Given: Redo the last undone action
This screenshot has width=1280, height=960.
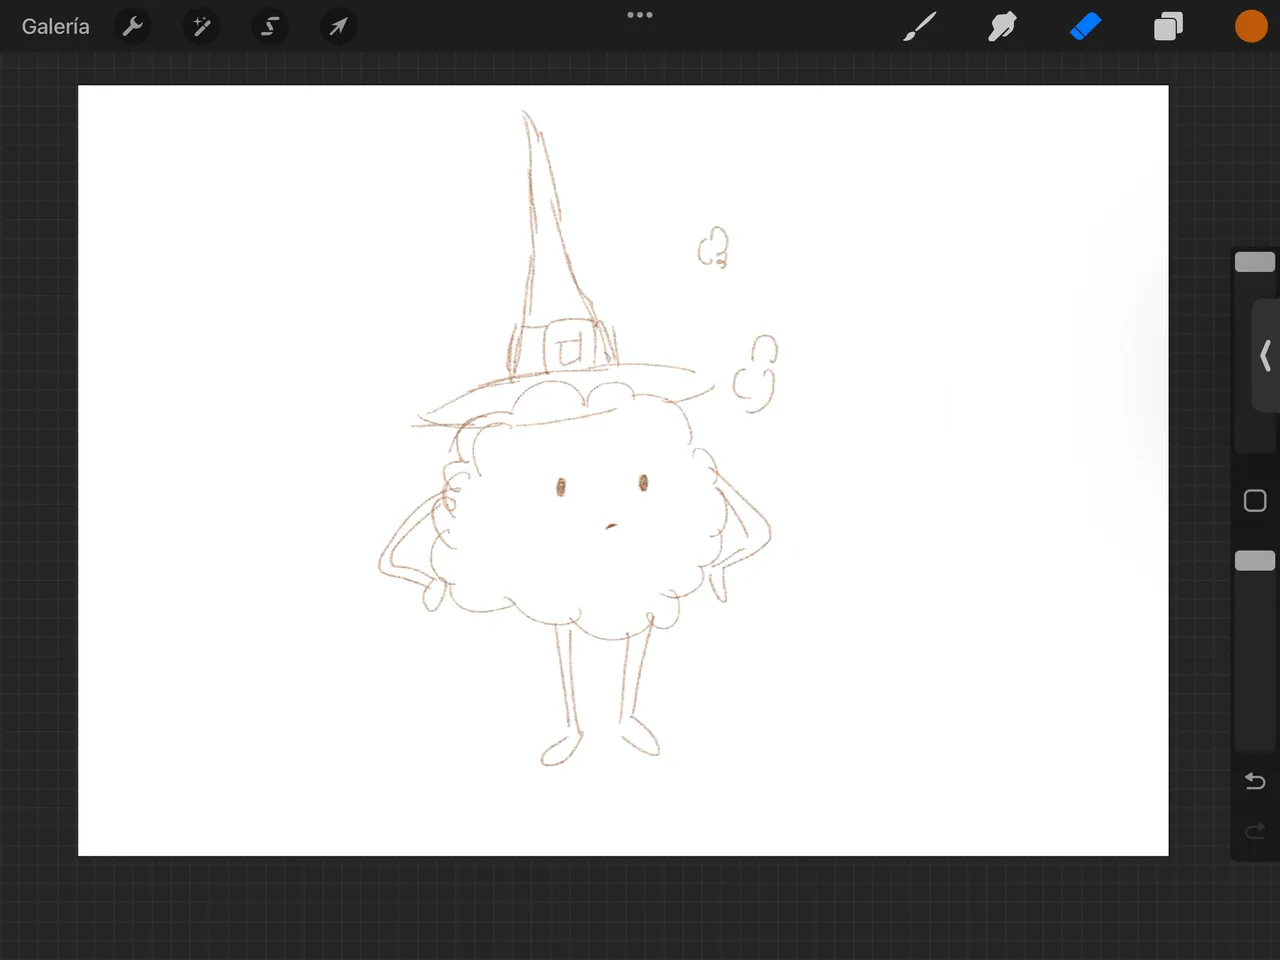Looking at the screenshot, I should (x=1255, y=831).
